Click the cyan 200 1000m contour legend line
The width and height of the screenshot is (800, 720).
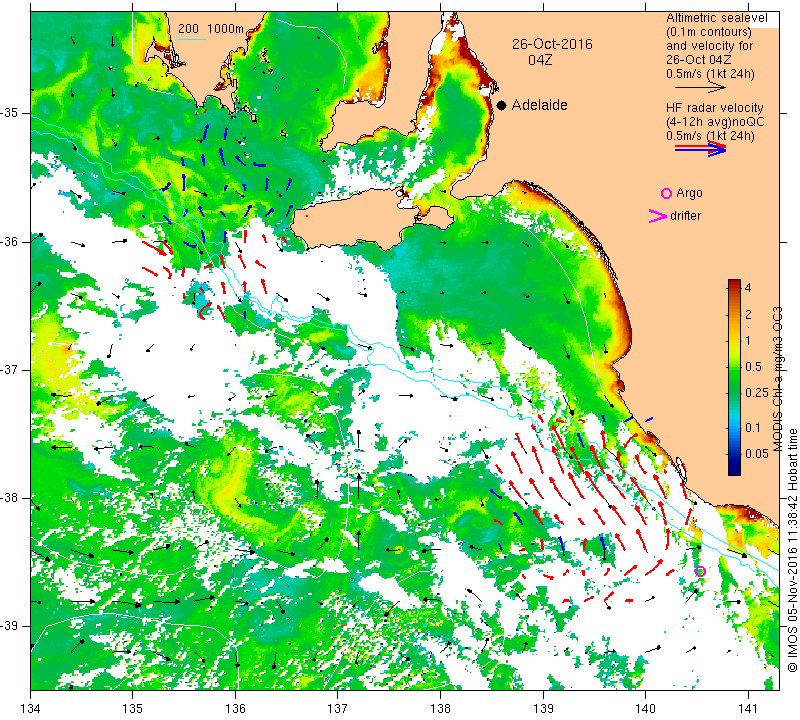192,39
